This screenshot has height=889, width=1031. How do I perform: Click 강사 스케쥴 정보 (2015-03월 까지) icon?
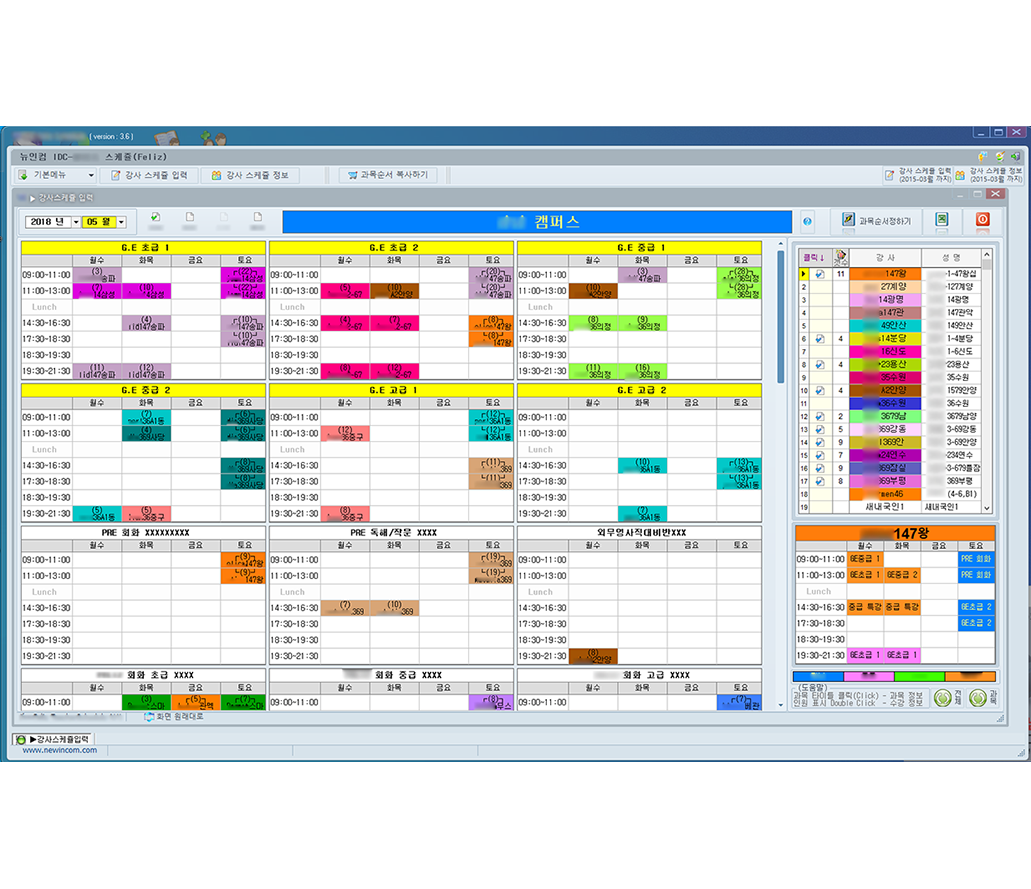[x=960, y=175]
